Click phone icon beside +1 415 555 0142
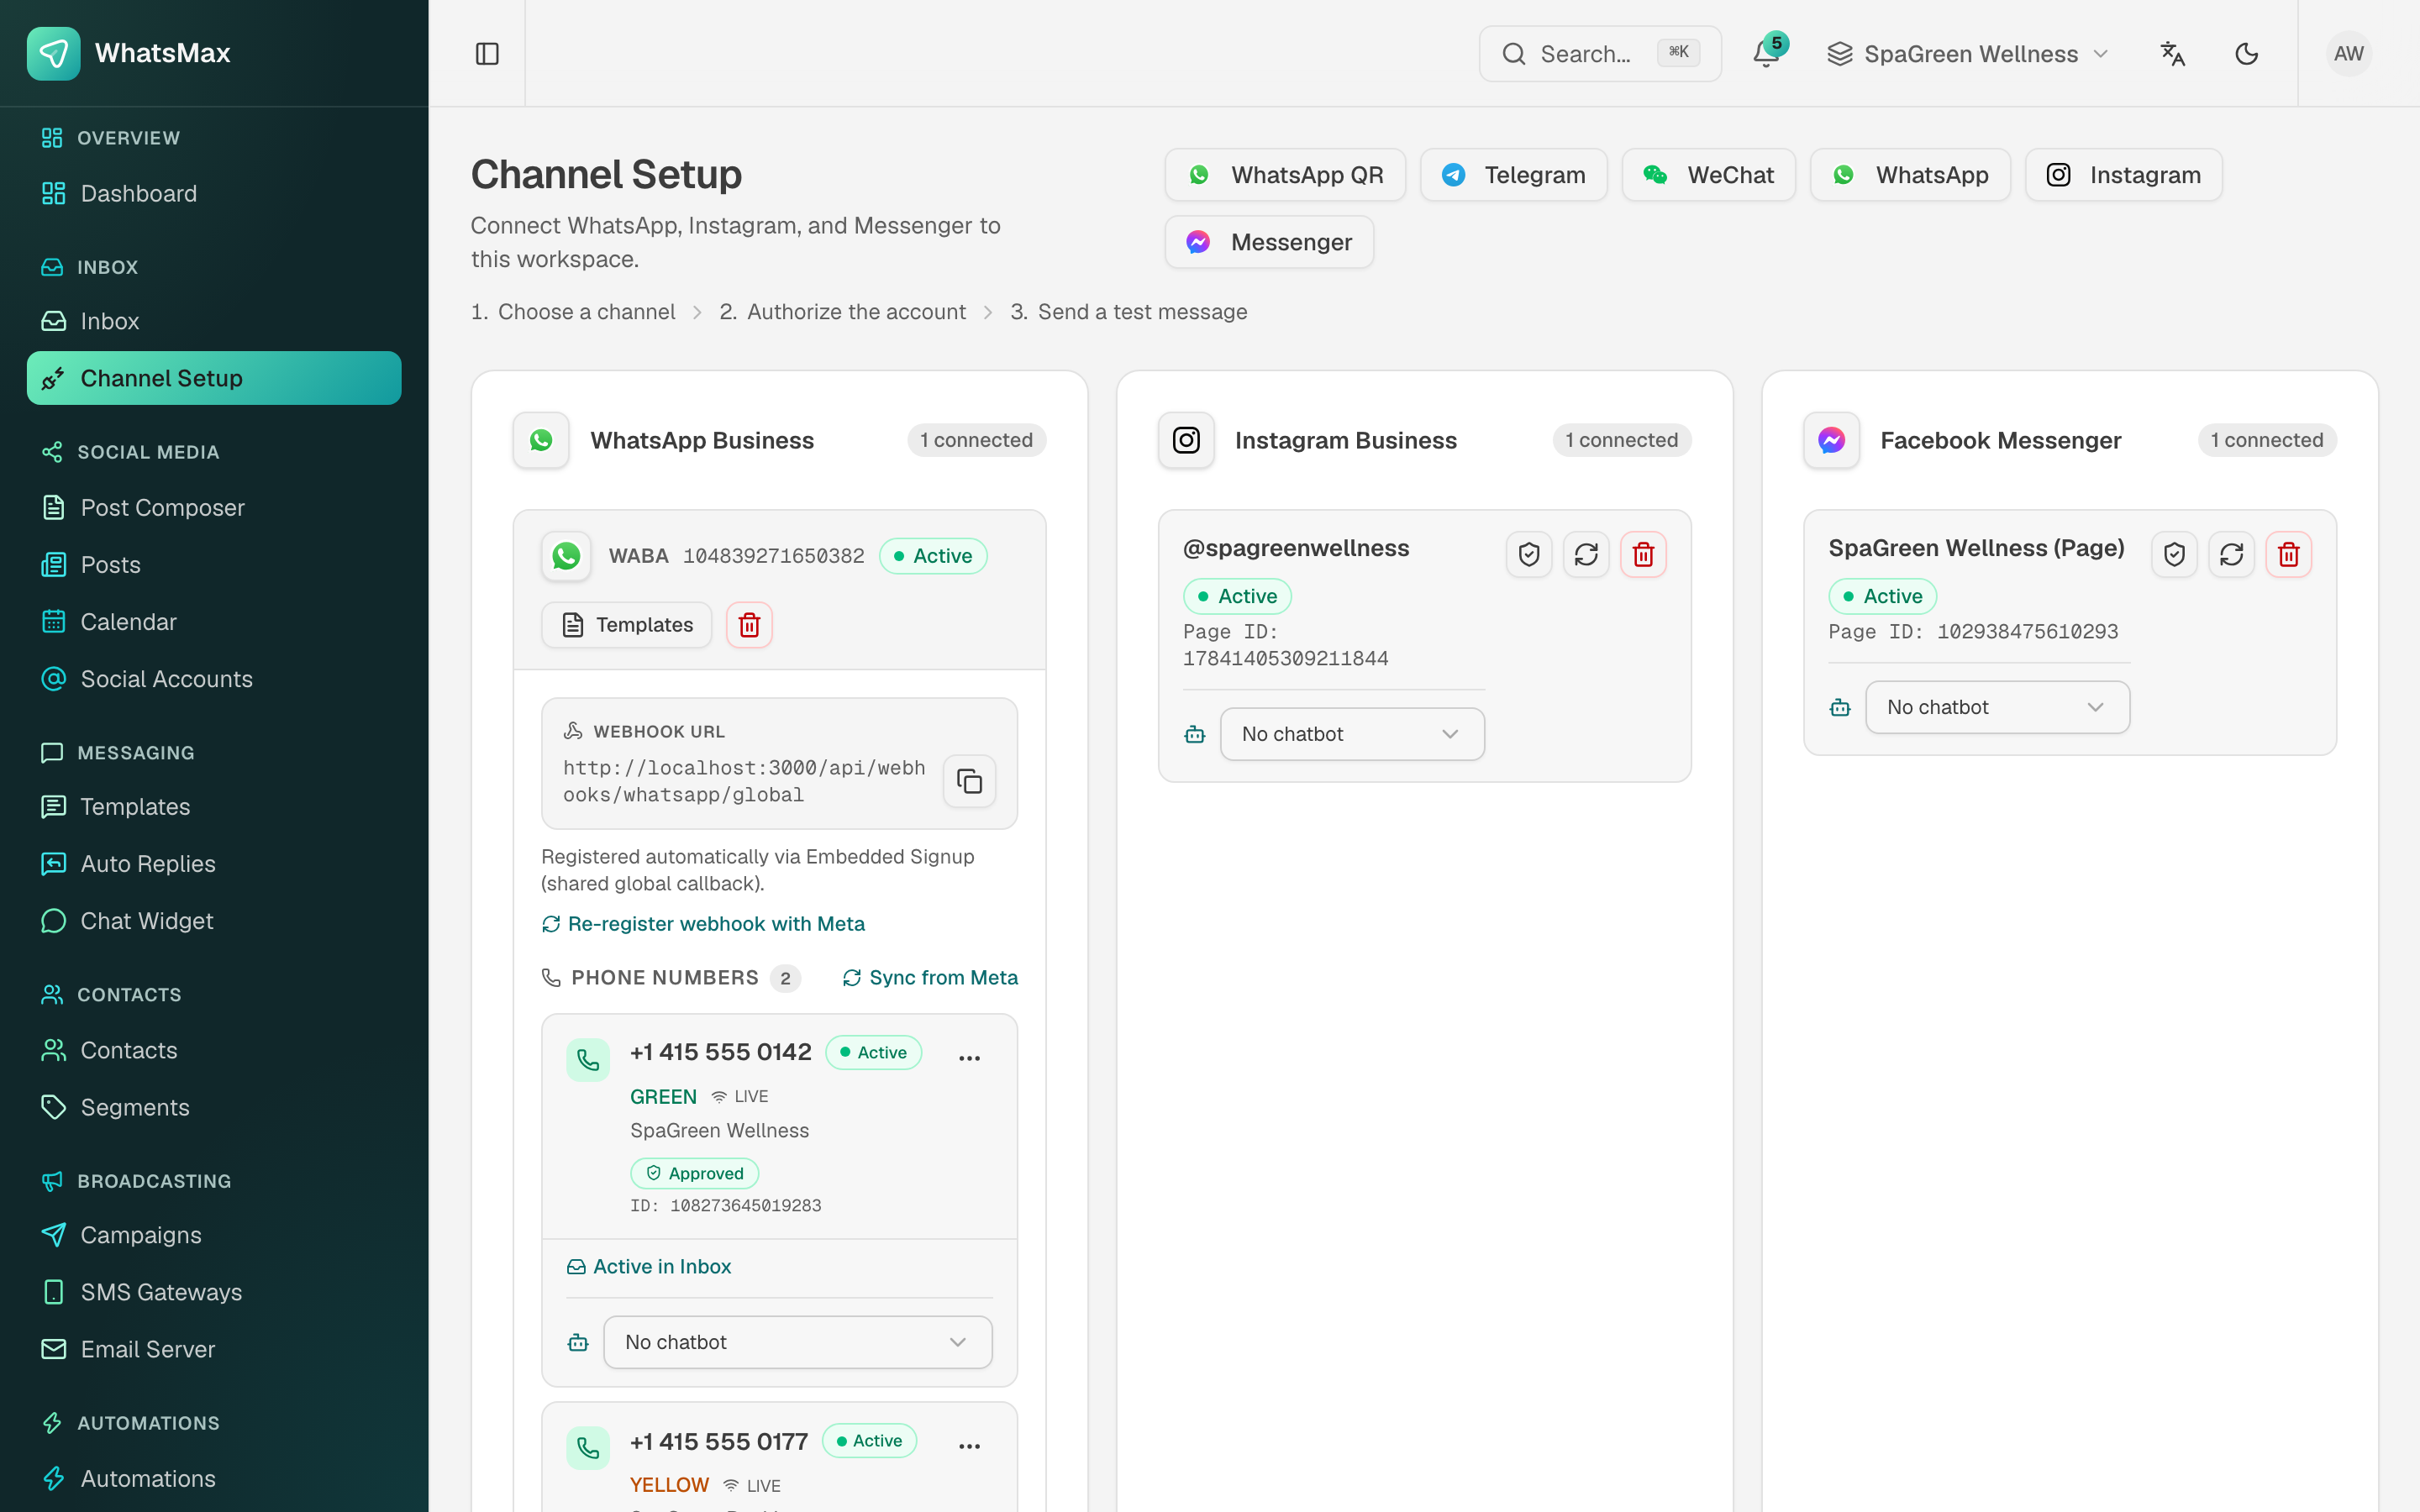 coord(588,1060)
